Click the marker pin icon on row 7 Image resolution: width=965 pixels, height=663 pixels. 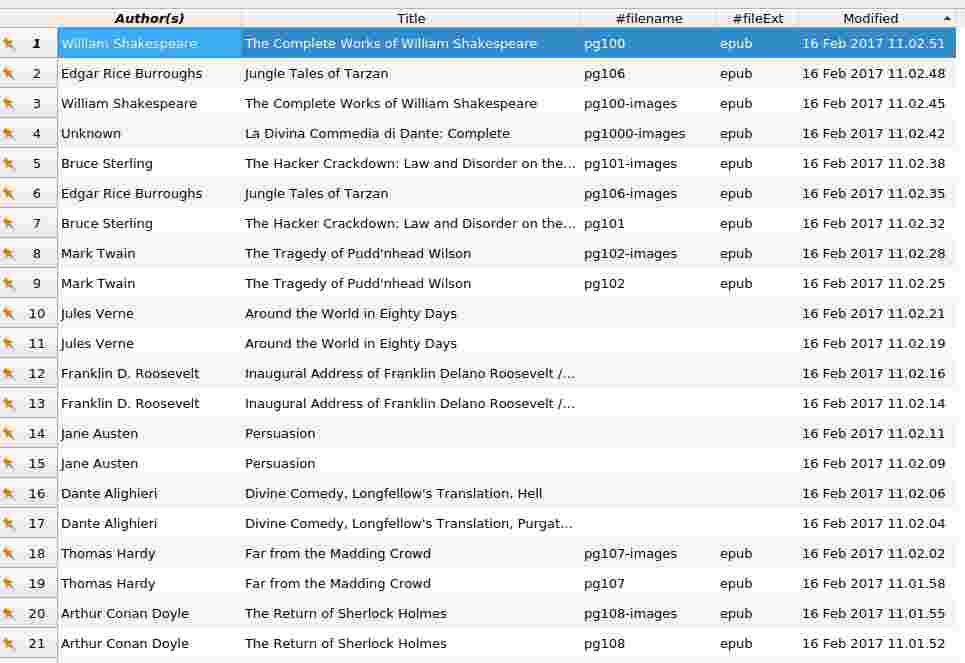[8, 223]
